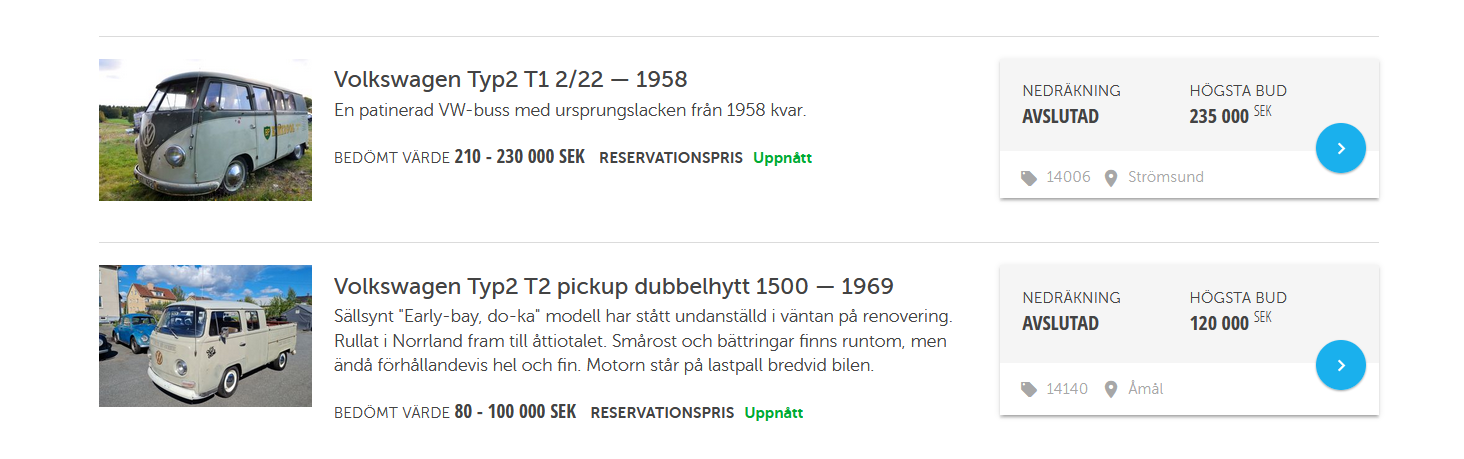1464x459 pixels.
Task: Click the Early-bay pickup description text
Action: point(640,341)
